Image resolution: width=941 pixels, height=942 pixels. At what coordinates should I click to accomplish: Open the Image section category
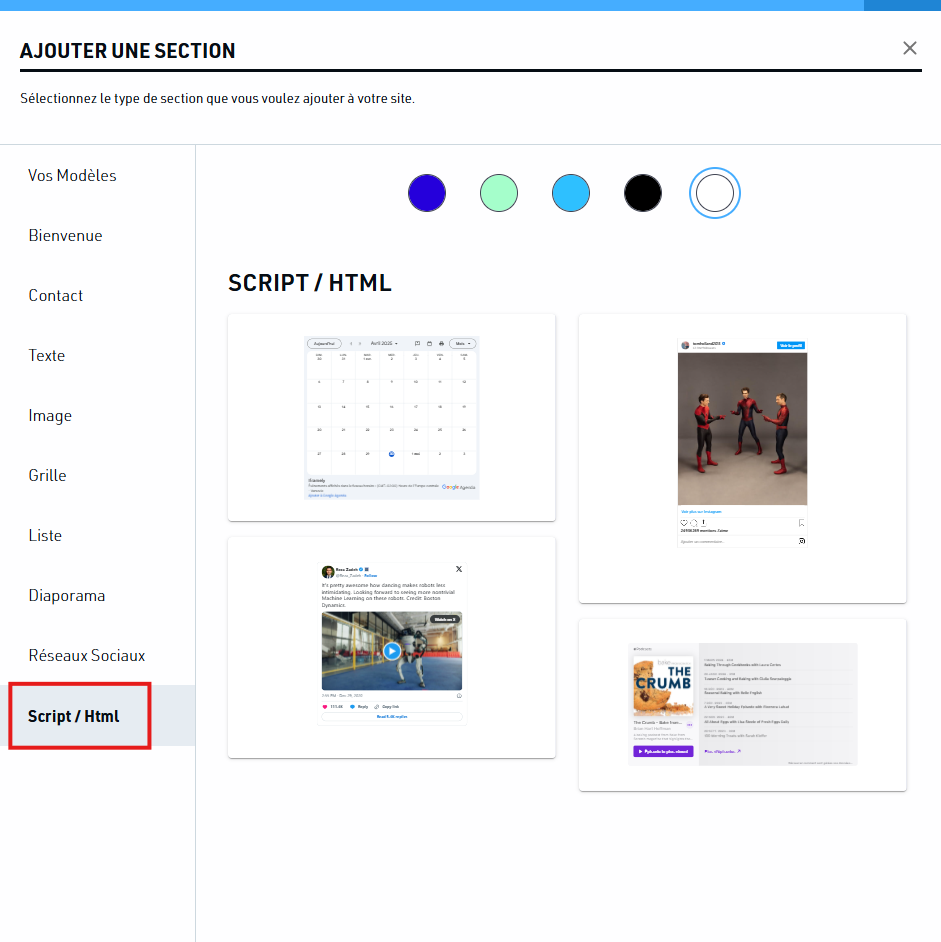50,416
